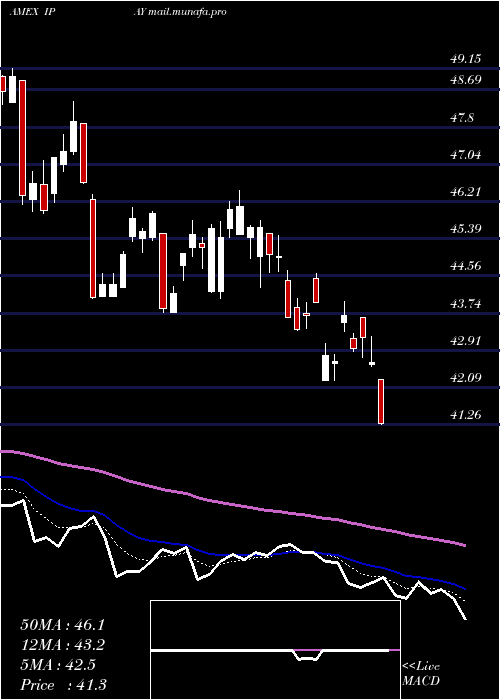Click the 47.04 price level label

pos(465,155)
